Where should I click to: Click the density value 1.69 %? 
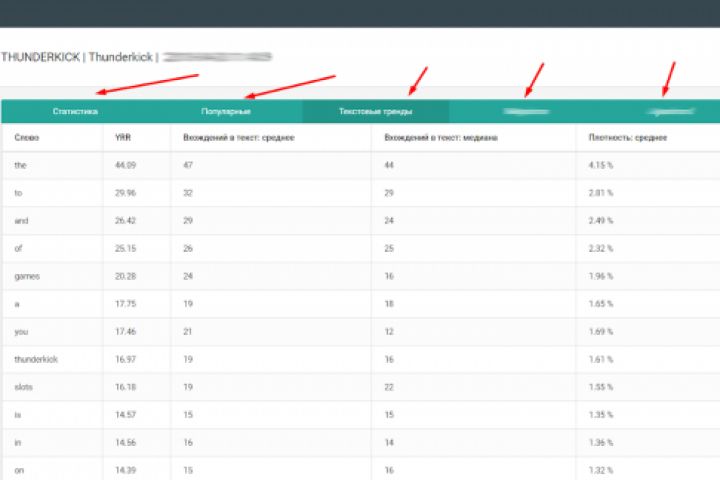tap(601, 332)
